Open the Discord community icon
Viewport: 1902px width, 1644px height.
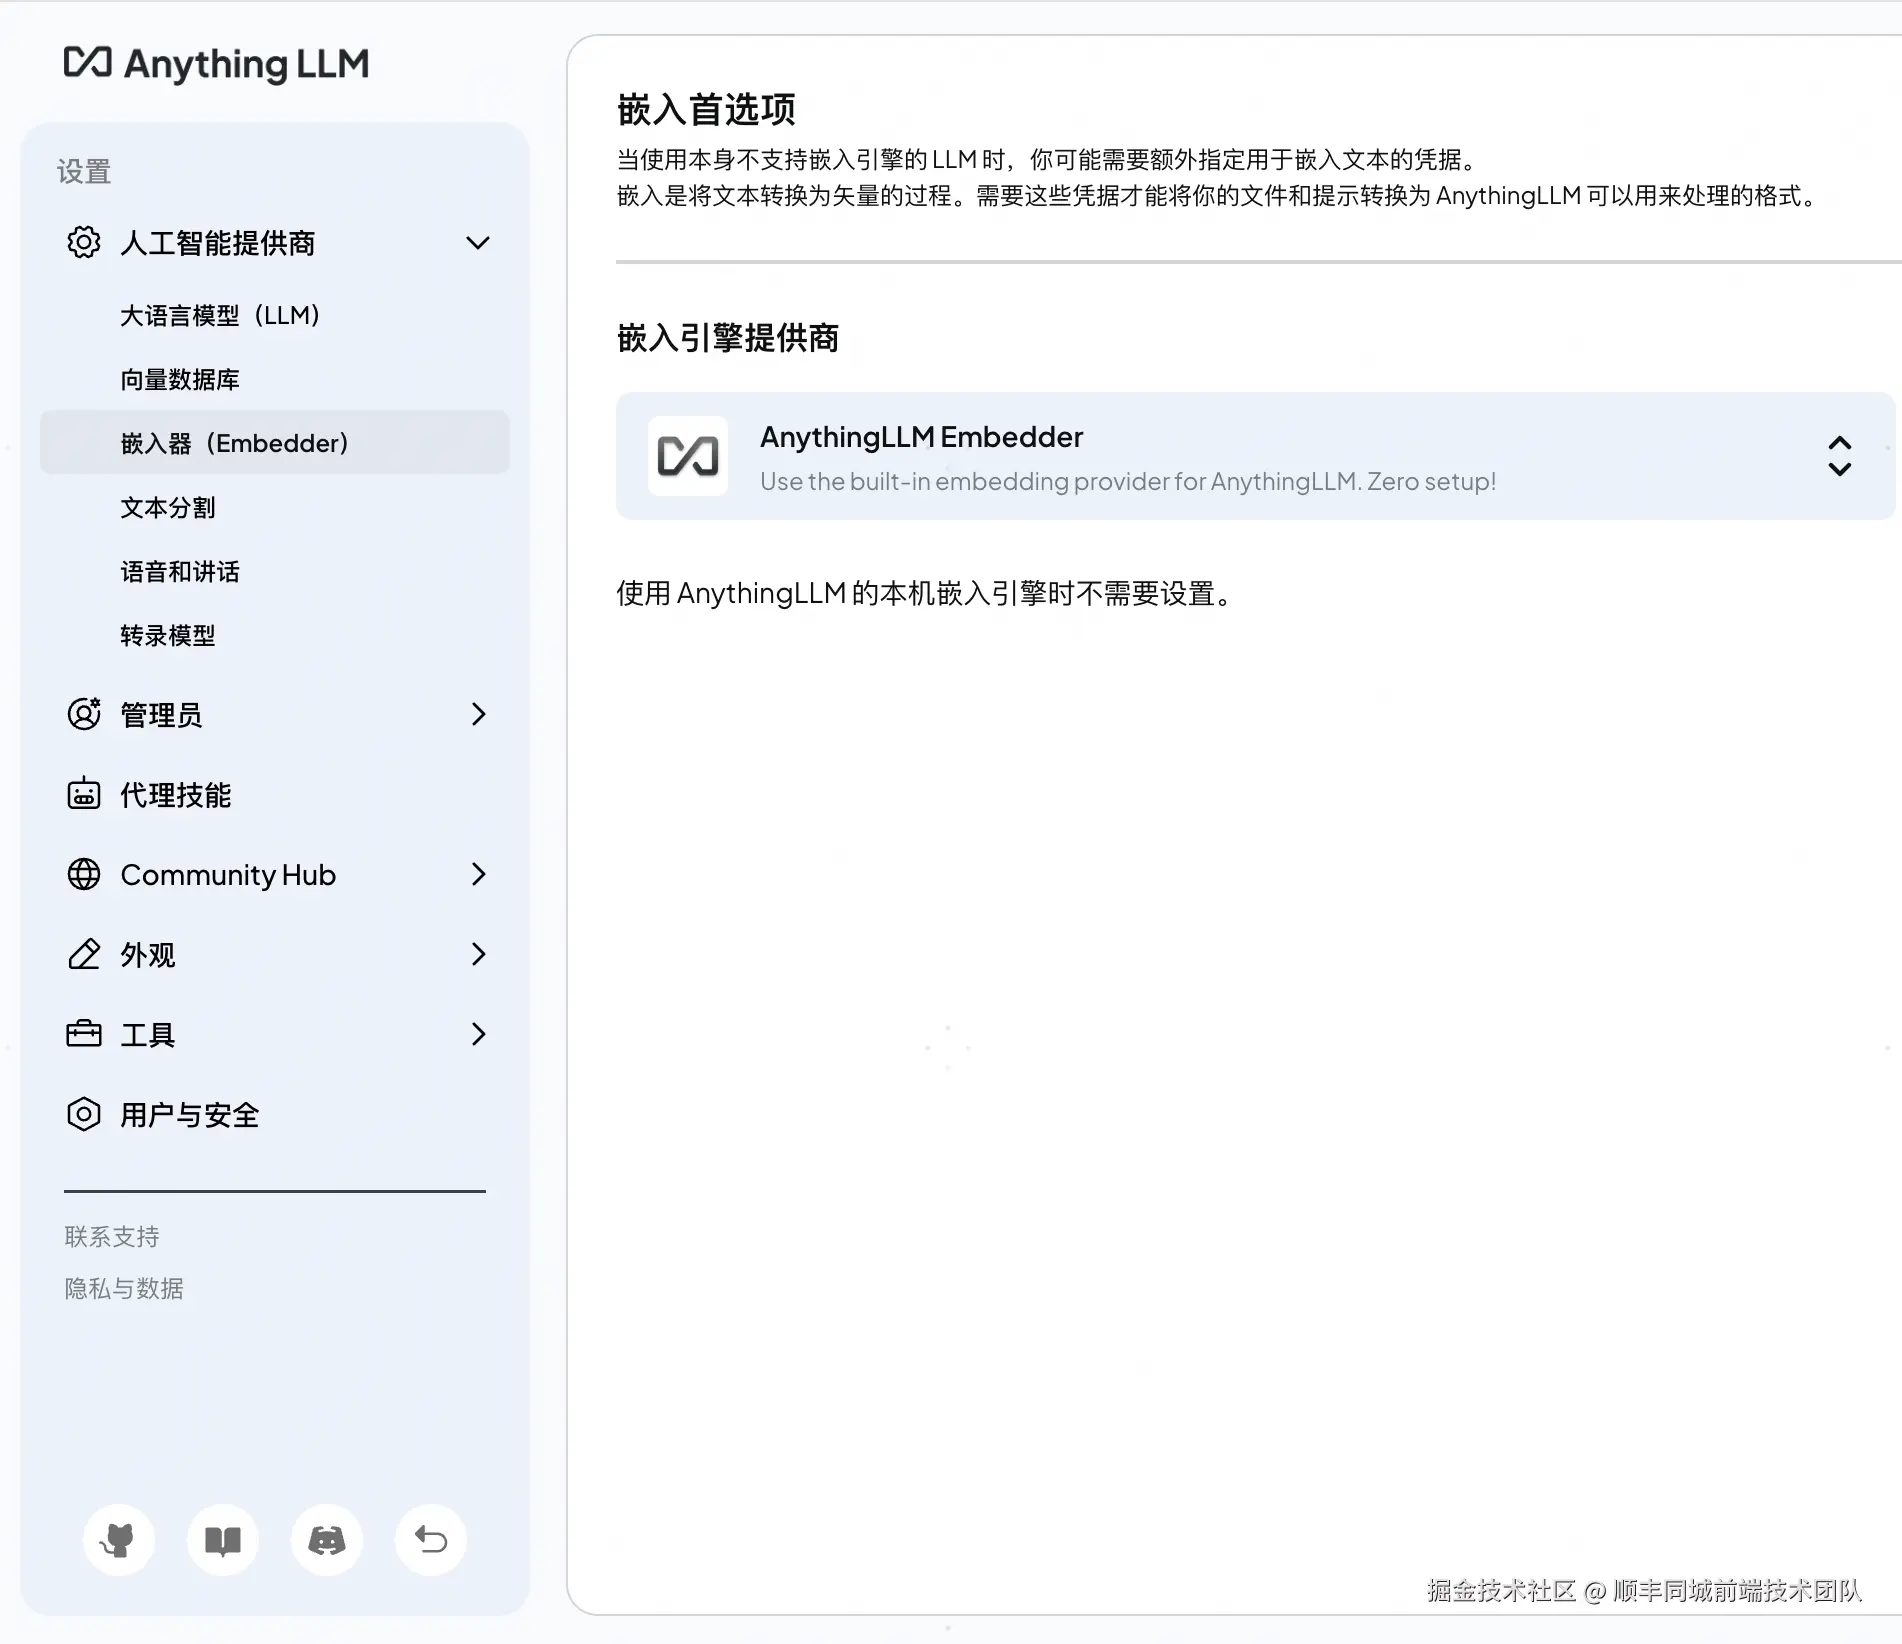pyautogui.click(x=326, y=1541)
